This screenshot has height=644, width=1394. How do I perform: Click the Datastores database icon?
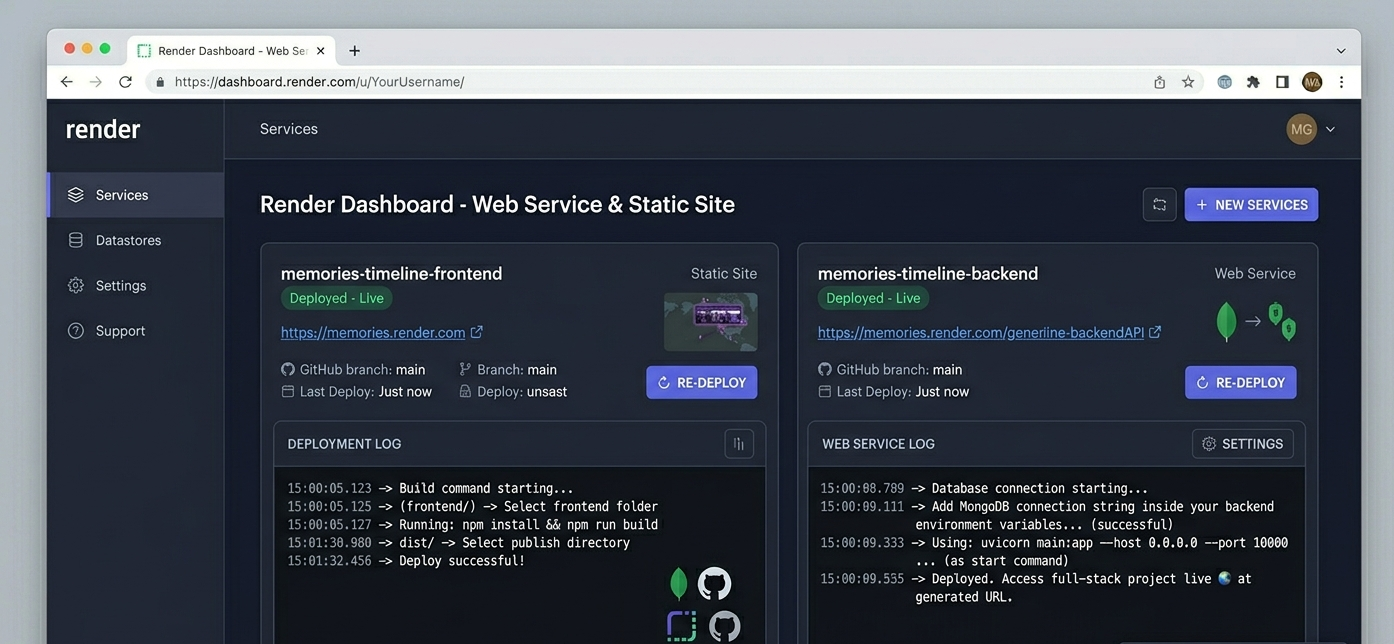tap(76, 240)
